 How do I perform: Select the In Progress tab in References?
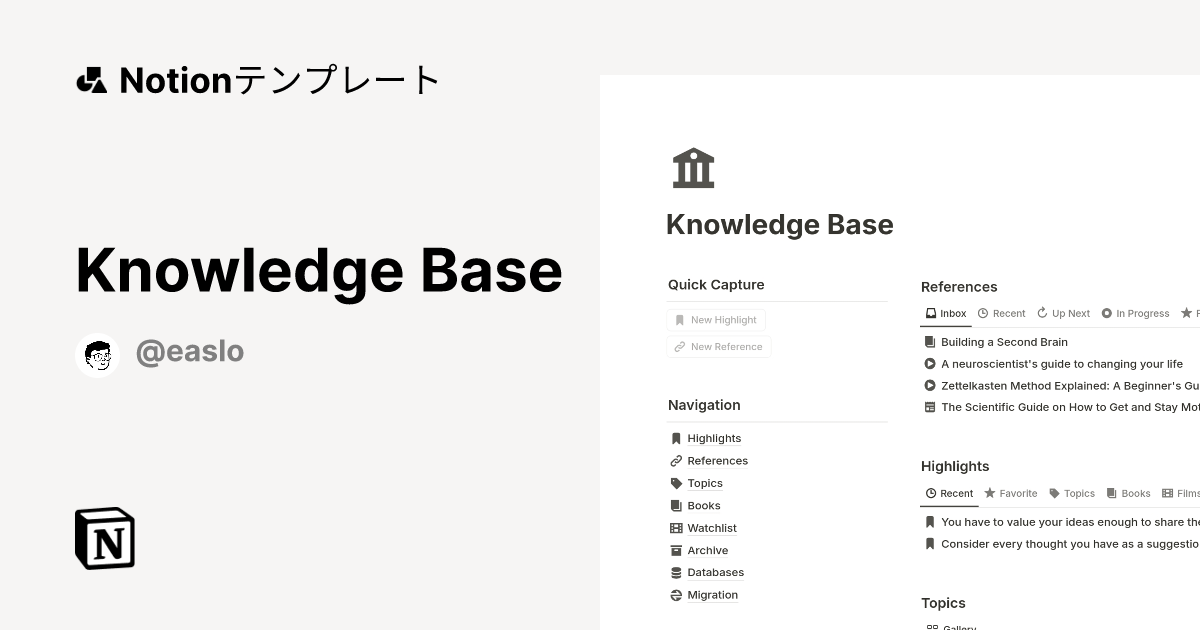click(x=1136, y=313)
